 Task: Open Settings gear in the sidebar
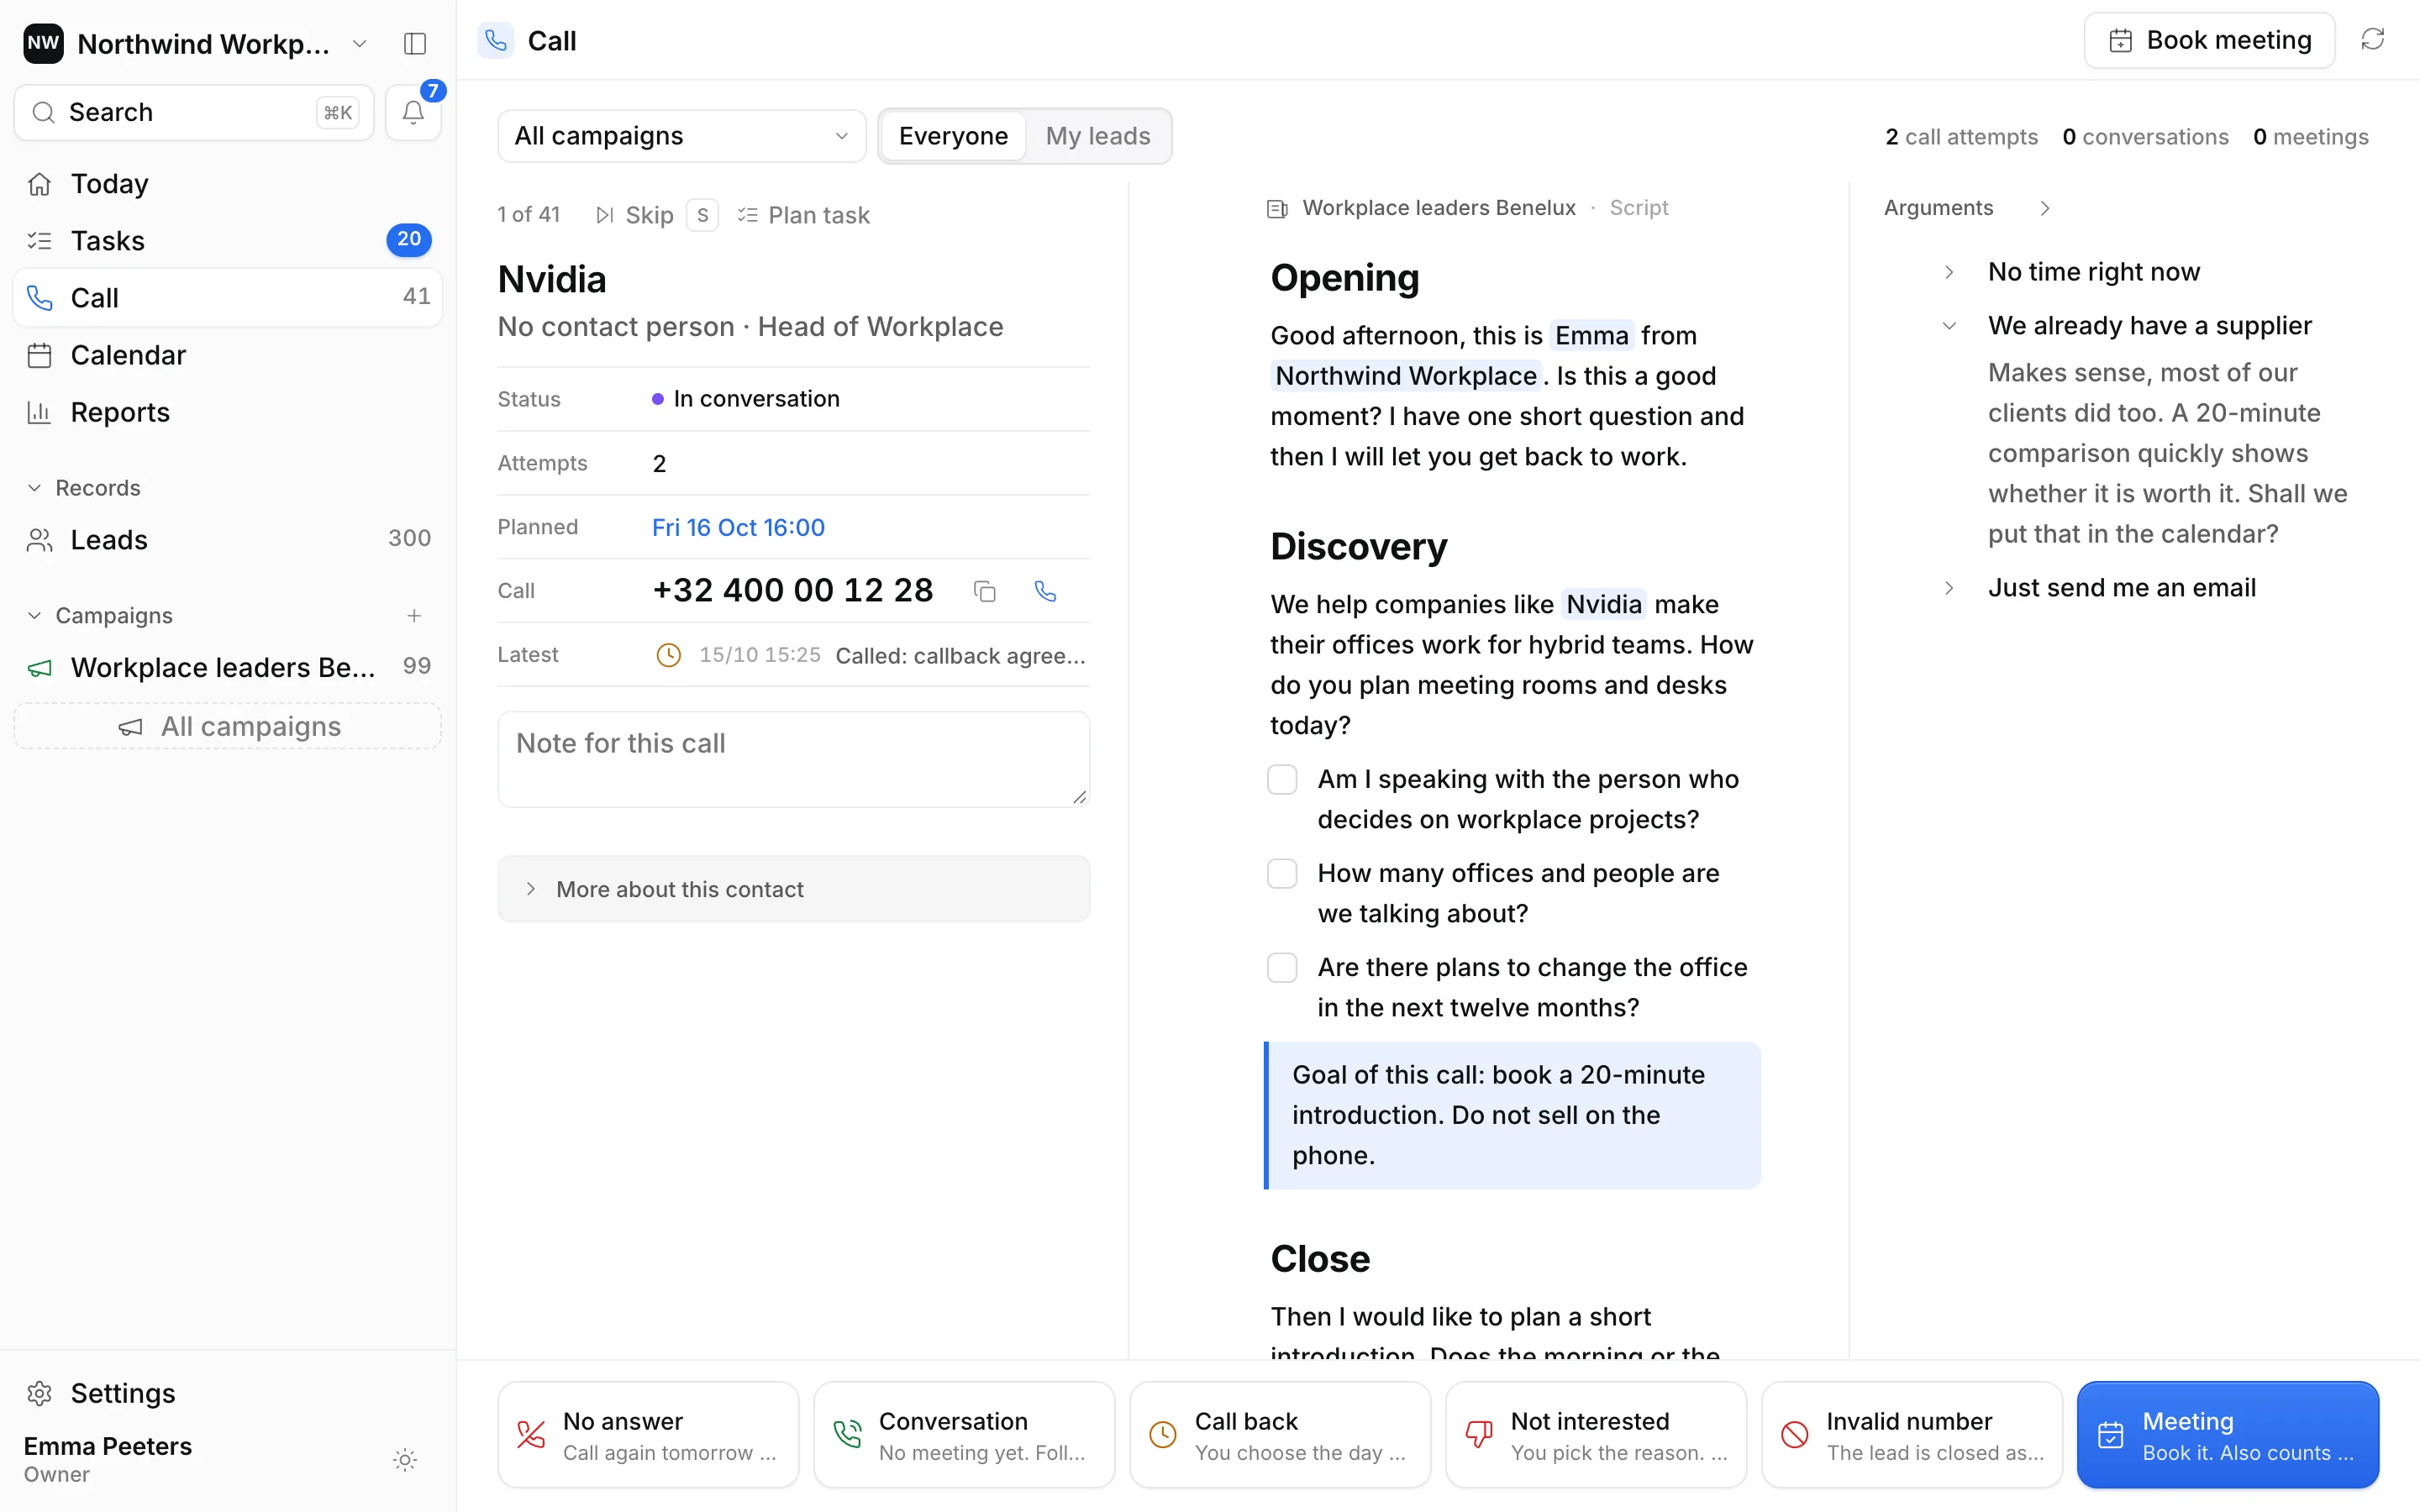(x=228, y=1393)
